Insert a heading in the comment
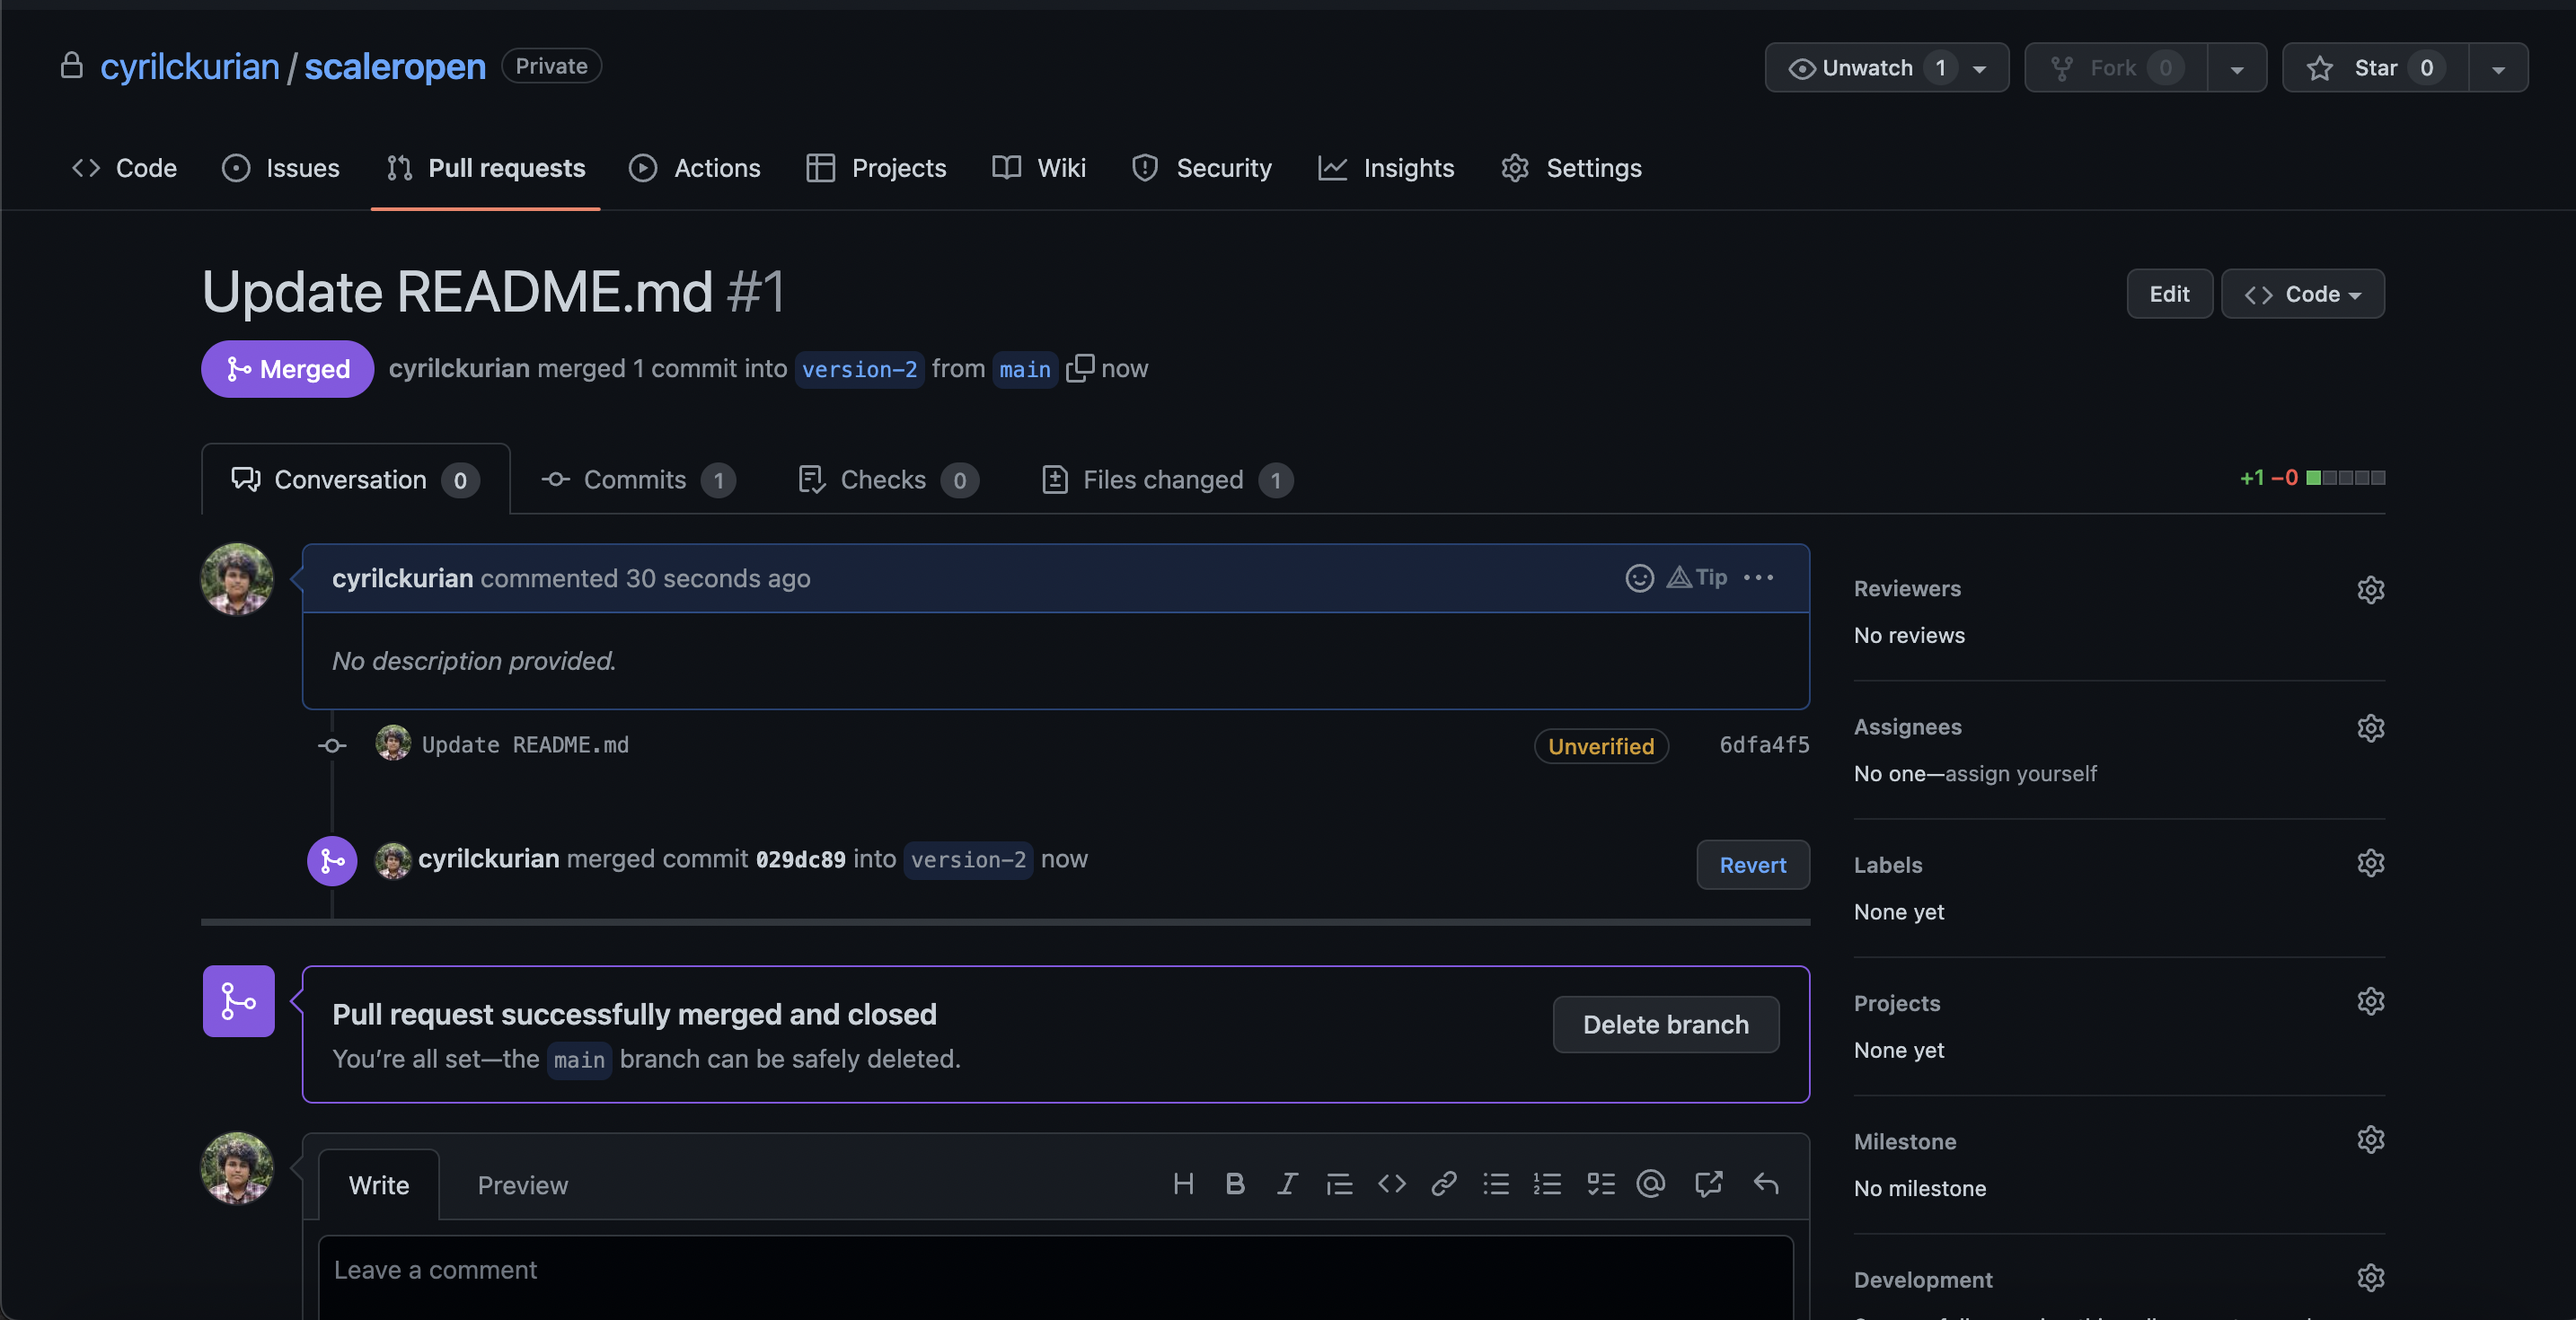This screenshot has width=2576, height=1320. (x=1184, y=1184)
